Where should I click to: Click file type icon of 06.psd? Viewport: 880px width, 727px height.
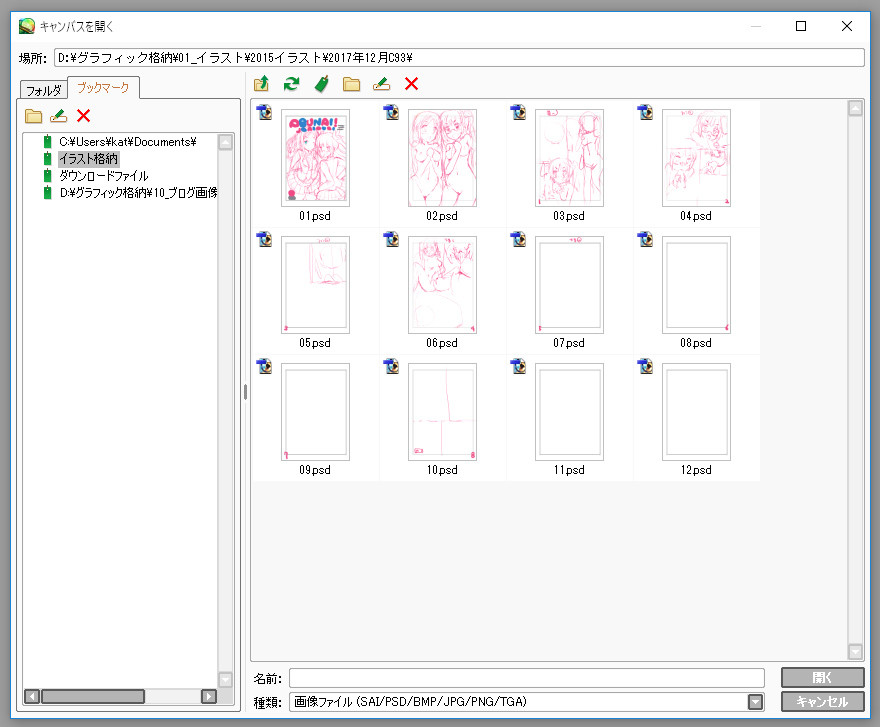point(391,239)
